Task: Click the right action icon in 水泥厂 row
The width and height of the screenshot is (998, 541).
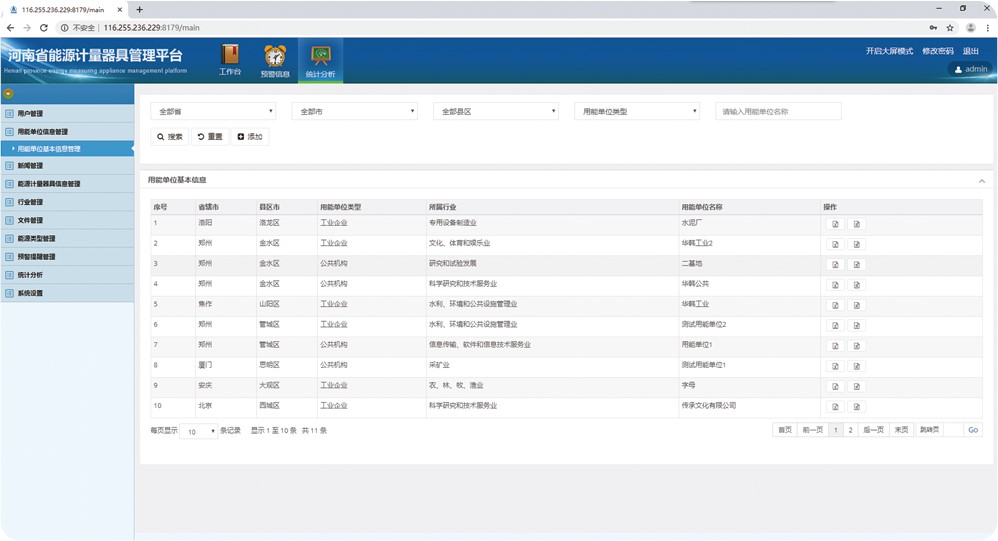Action: 857,224
